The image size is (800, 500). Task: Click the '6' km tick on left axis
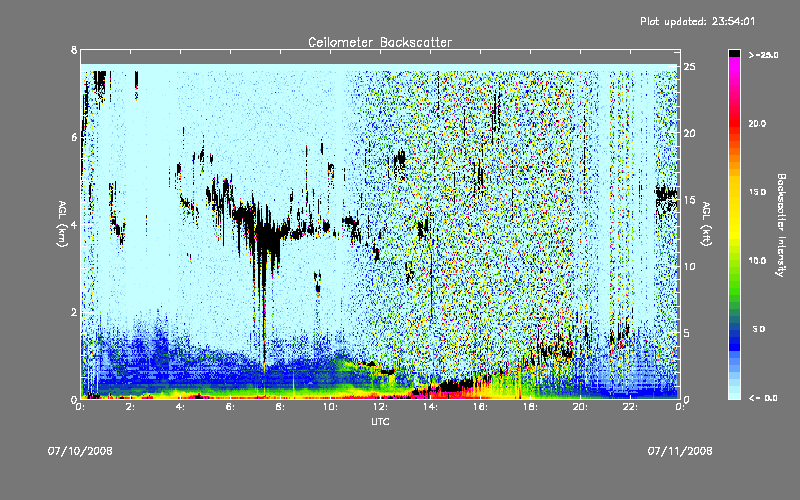tap(74, 137)
